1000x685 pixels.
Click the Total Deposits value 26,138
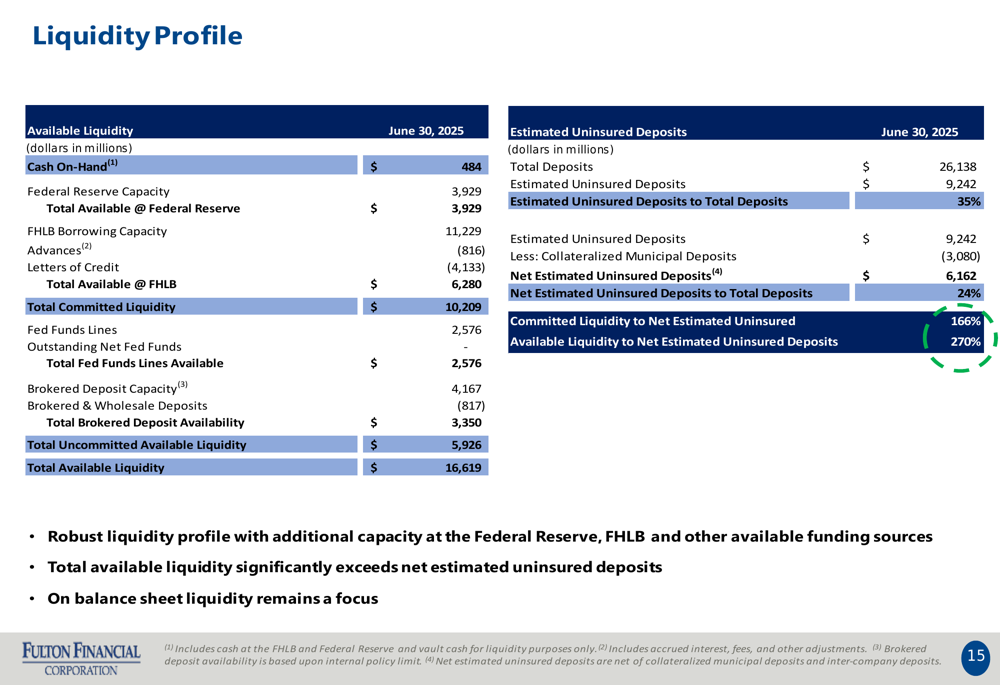click(957, 166)
